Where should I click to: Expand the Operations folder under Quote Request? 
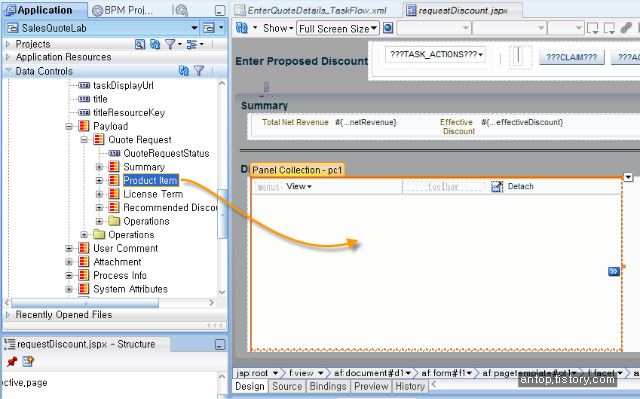(x=99, y=221)
